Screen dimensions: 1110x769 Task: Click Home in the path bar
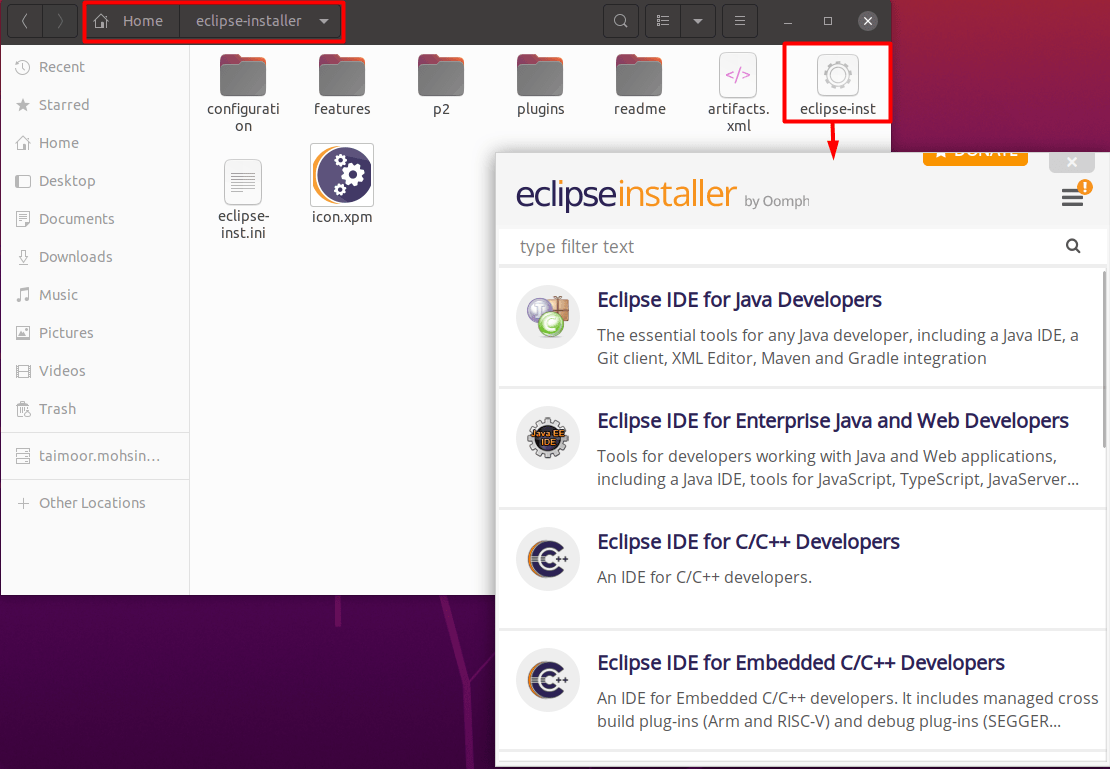(132, 21)
